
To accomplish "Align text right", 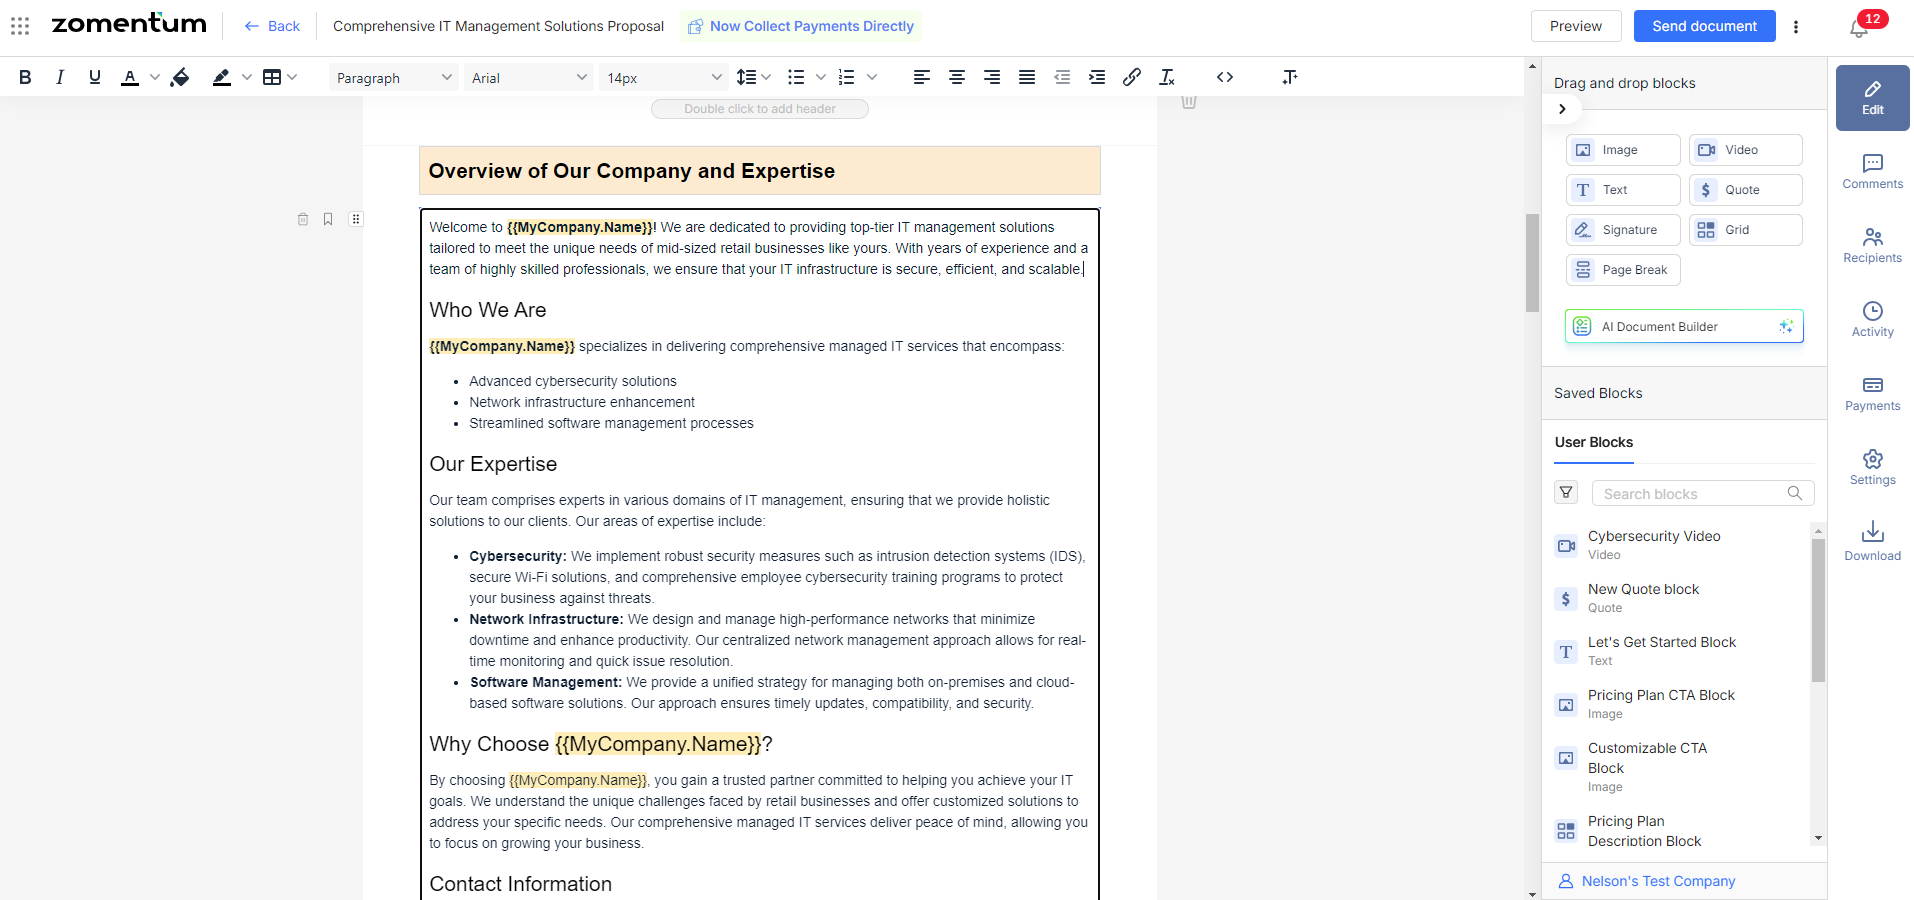I will pos(992,77).
